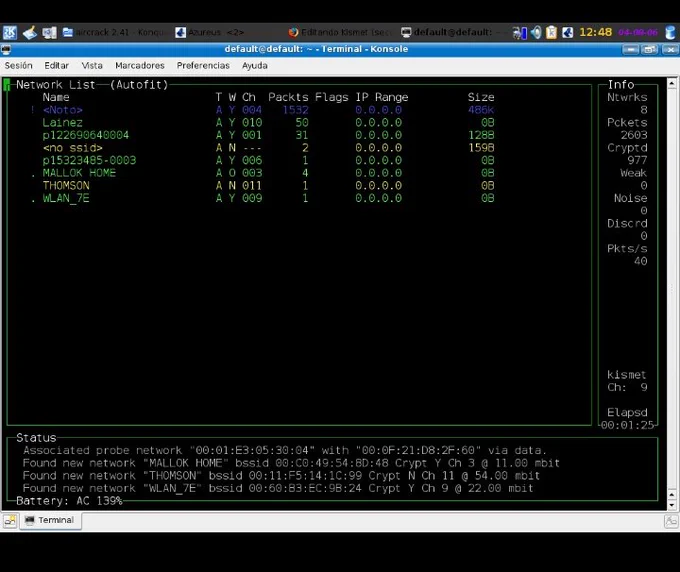This screenshot has width=680, height=572.
Task: Open Konsole window menu icon in title bar
Action: click(x=6, y=49)
